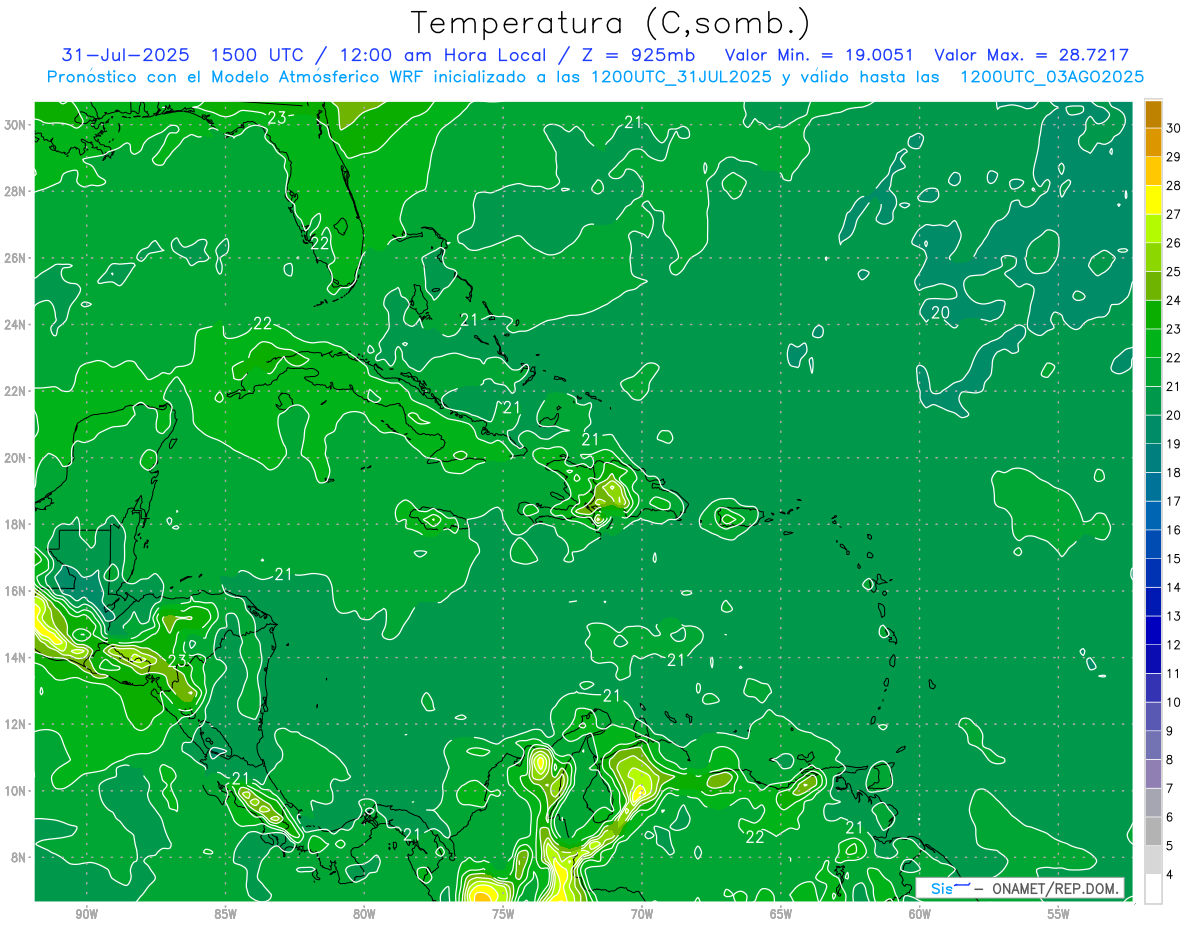This screenshot has height=927, width=1200.
Task: Click 'Pronóstico con el Modelo Atmósferico WRF' text
Action: coord(238,77)
